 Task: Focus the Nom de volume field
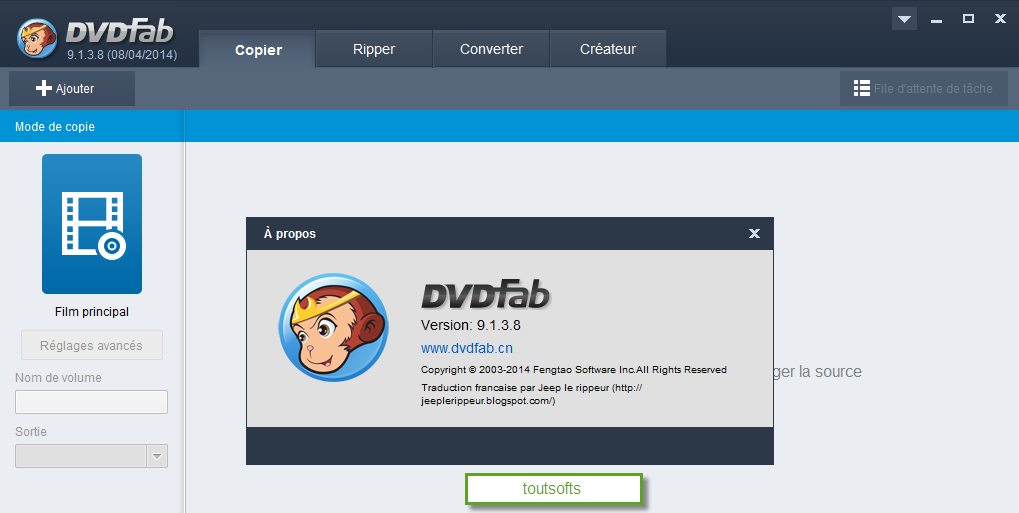point(91,402)
